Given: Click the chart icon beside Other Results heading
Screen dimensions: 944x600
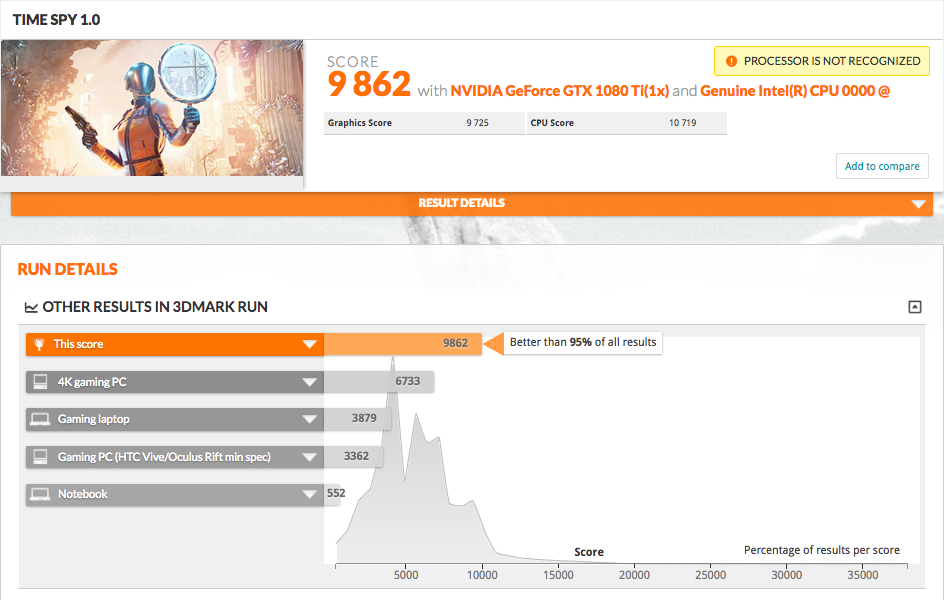Looking at the screenshot, I should 31,308.
